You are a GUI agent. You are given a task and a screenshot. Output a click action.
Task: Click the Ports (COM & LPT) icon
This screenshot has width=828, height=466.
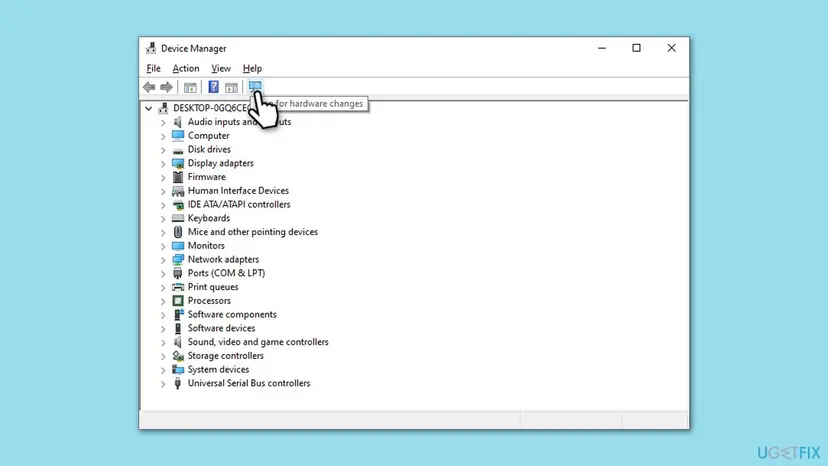178,273
